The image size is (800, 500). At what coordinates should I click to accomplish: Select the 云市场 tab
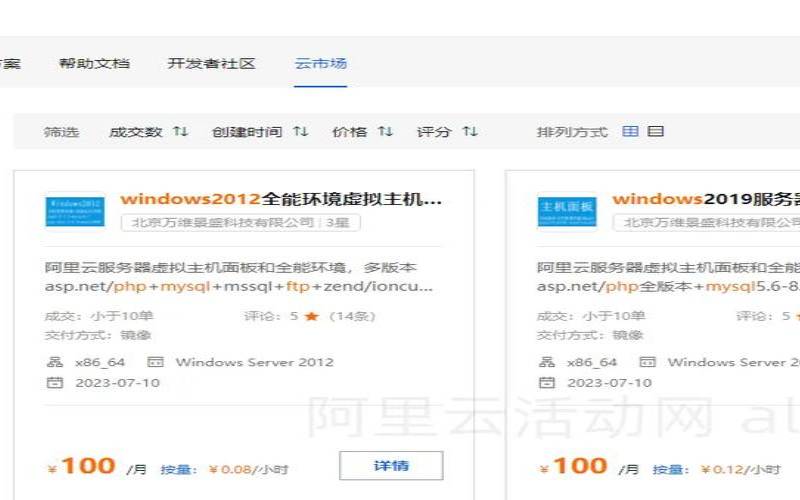(x=320, y=64)
